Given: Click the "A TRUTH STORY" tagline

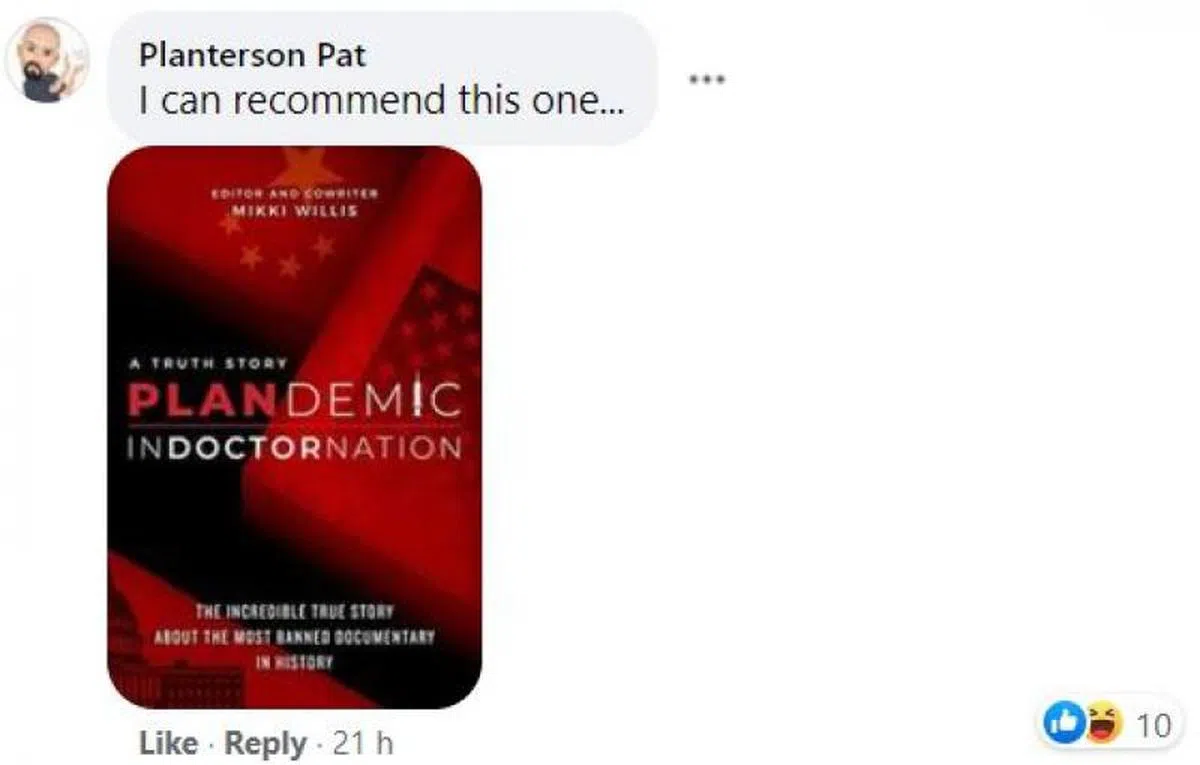Looking at the screenshot, I should click(x=206, y=363).
